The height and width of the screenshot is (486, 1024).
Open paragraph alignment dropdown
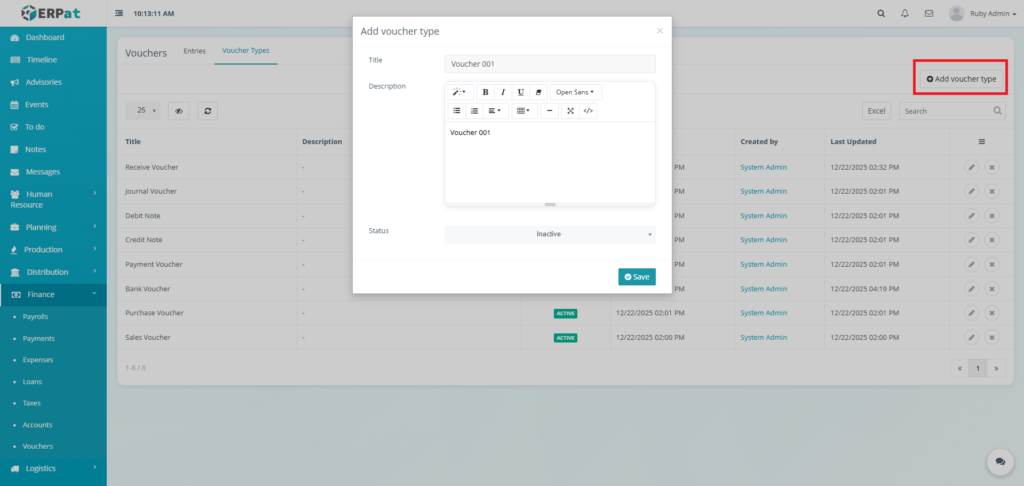click(x=495, y=111)
